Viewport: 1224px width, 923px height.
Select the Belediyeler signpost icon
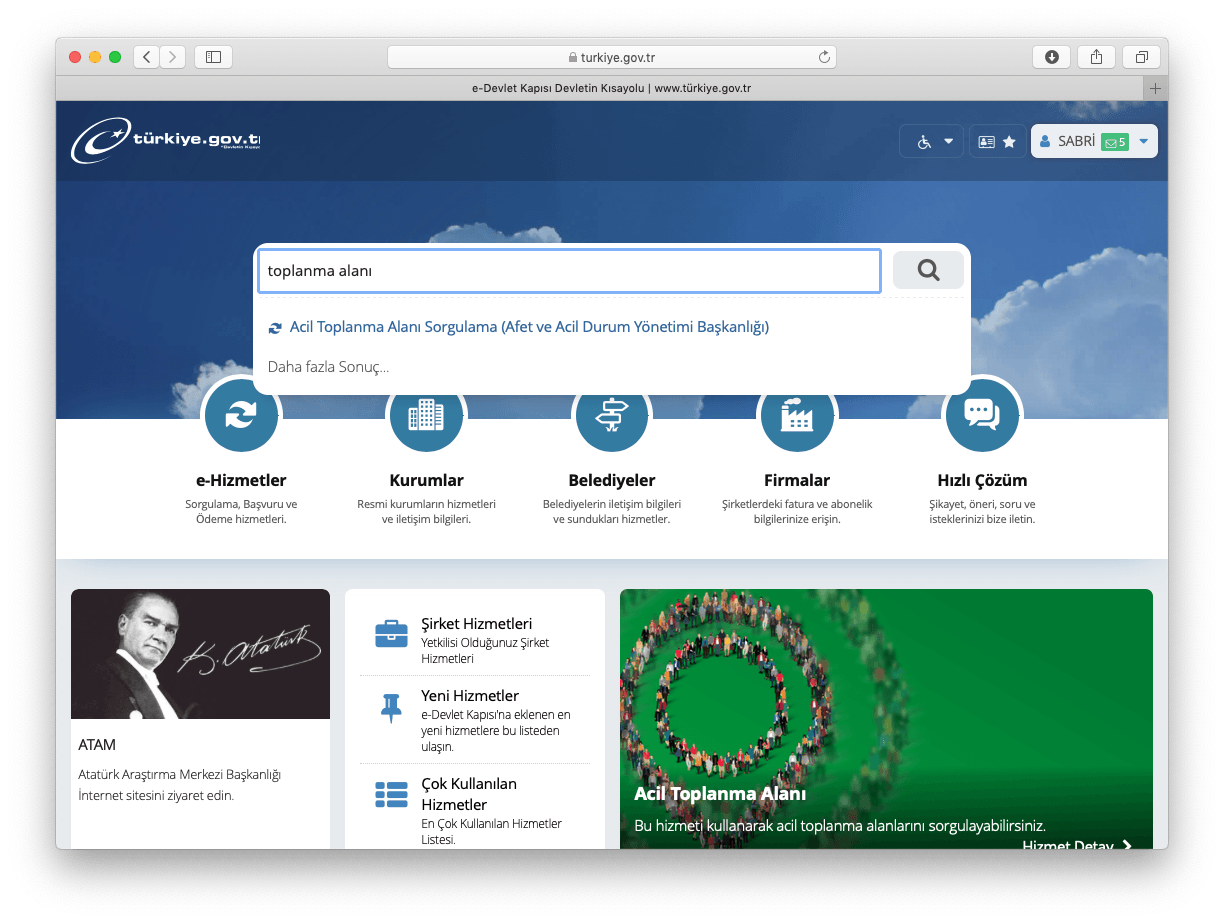point(611,416)
